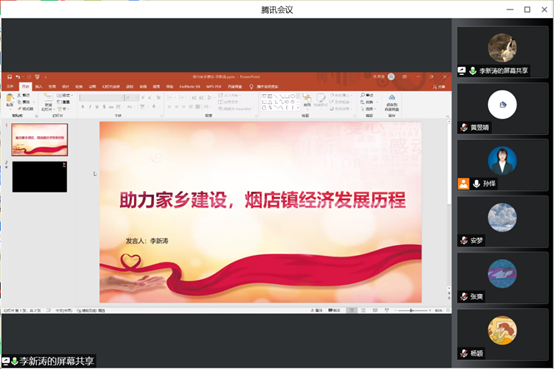Viewport: 554px width, 369px height.
Task: Click the Share button in PowerPoint ribbon
Action: 439,87
